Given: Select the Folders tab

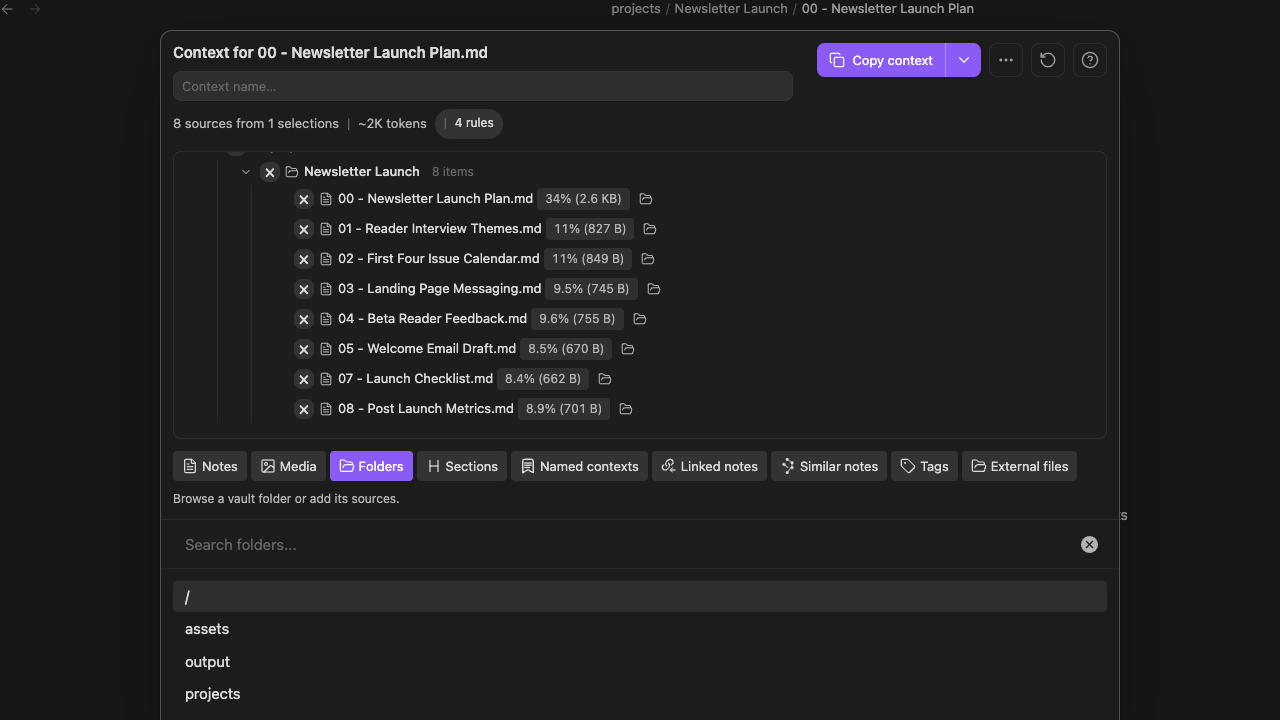Looking at the screenshot, I should tap(371, 466).
